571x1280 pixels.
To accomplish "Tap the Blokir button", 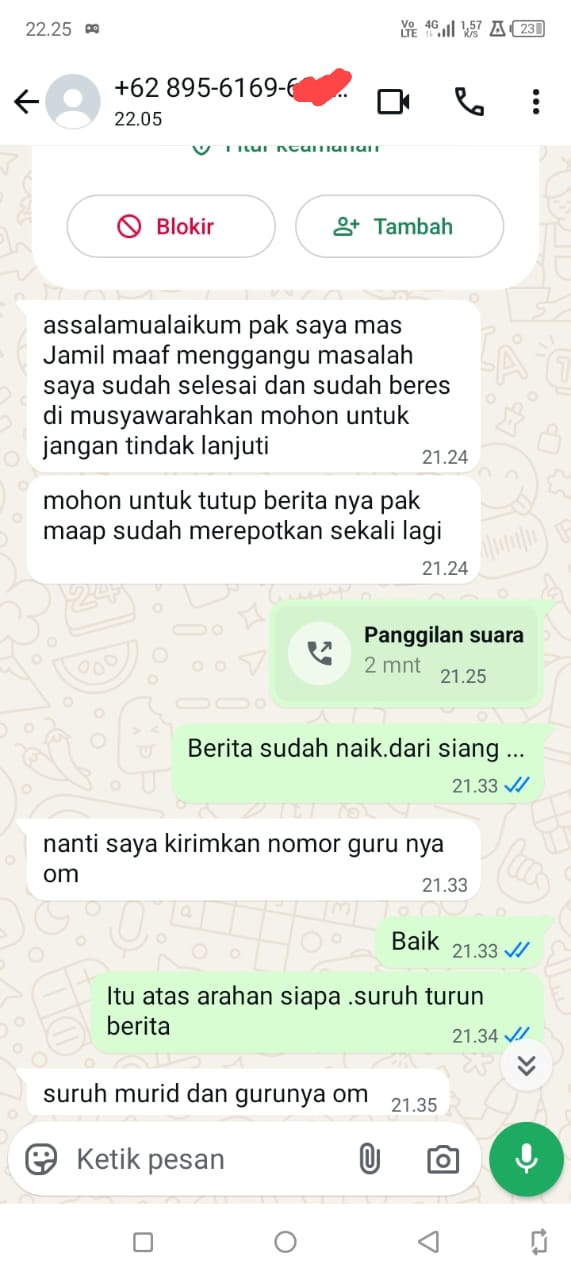I will click(x=171, y=226).
